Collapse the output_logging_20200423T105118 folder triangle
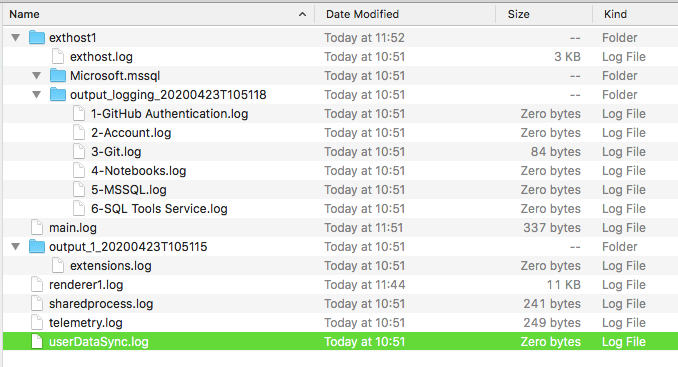 [37, 95]
